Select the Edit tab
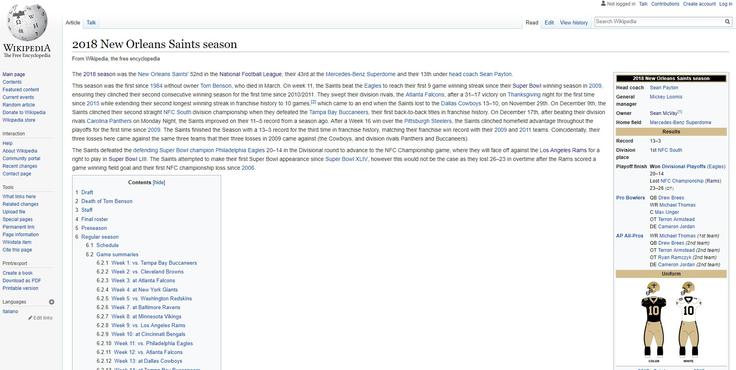 coord(549,23)
